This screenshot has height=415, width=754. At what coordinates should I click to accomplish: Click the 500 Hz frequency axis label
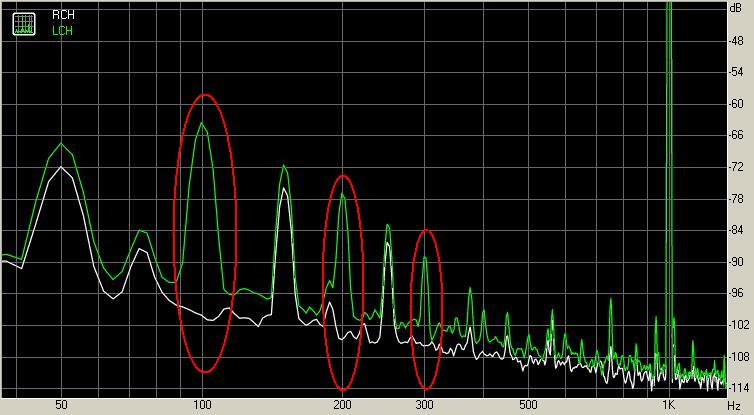528,405
